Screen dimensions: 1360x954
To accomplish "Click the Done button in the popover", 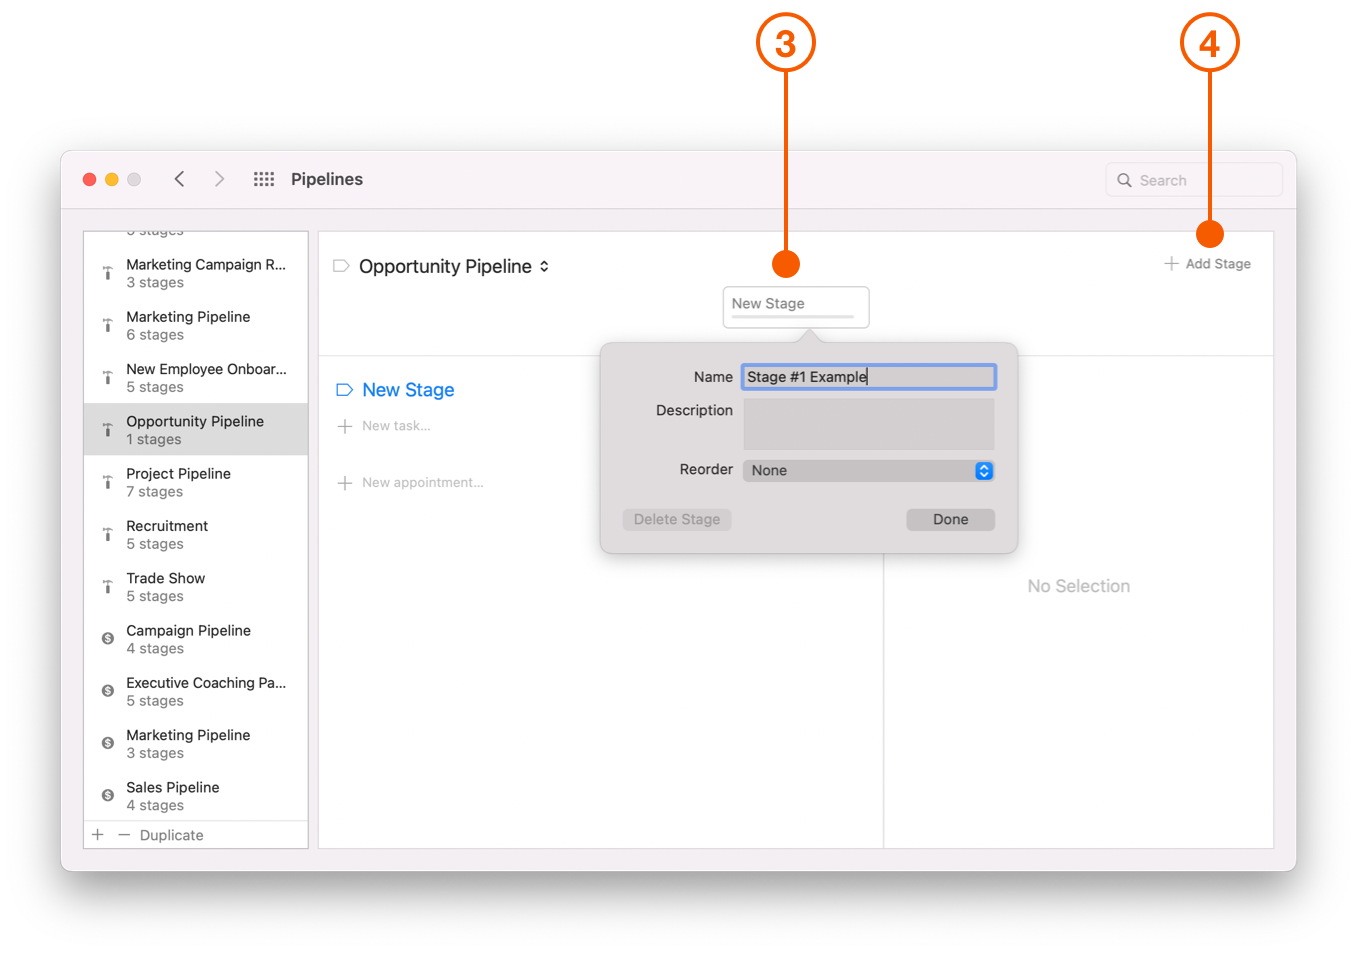I will (x=950, y=519).
